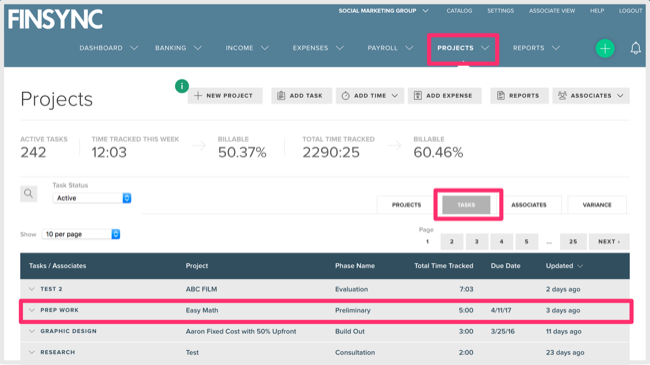Go to page 4
Screen dimensions: 650x365
[502, 241]
